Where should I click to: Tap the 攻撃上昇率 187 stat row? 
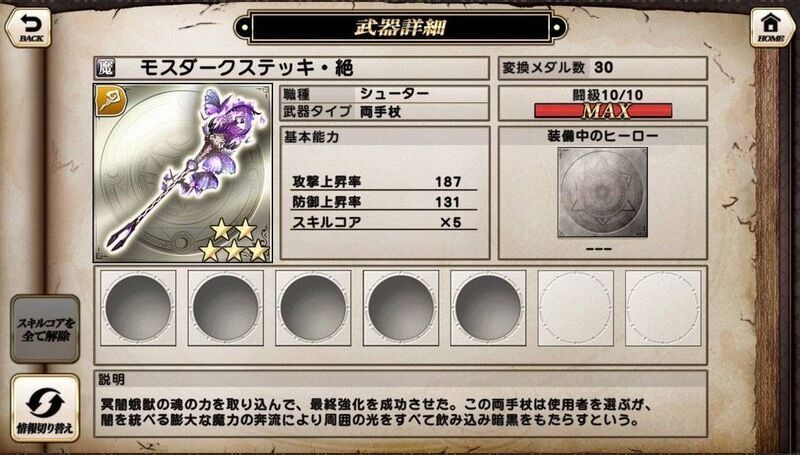(384, 182)
